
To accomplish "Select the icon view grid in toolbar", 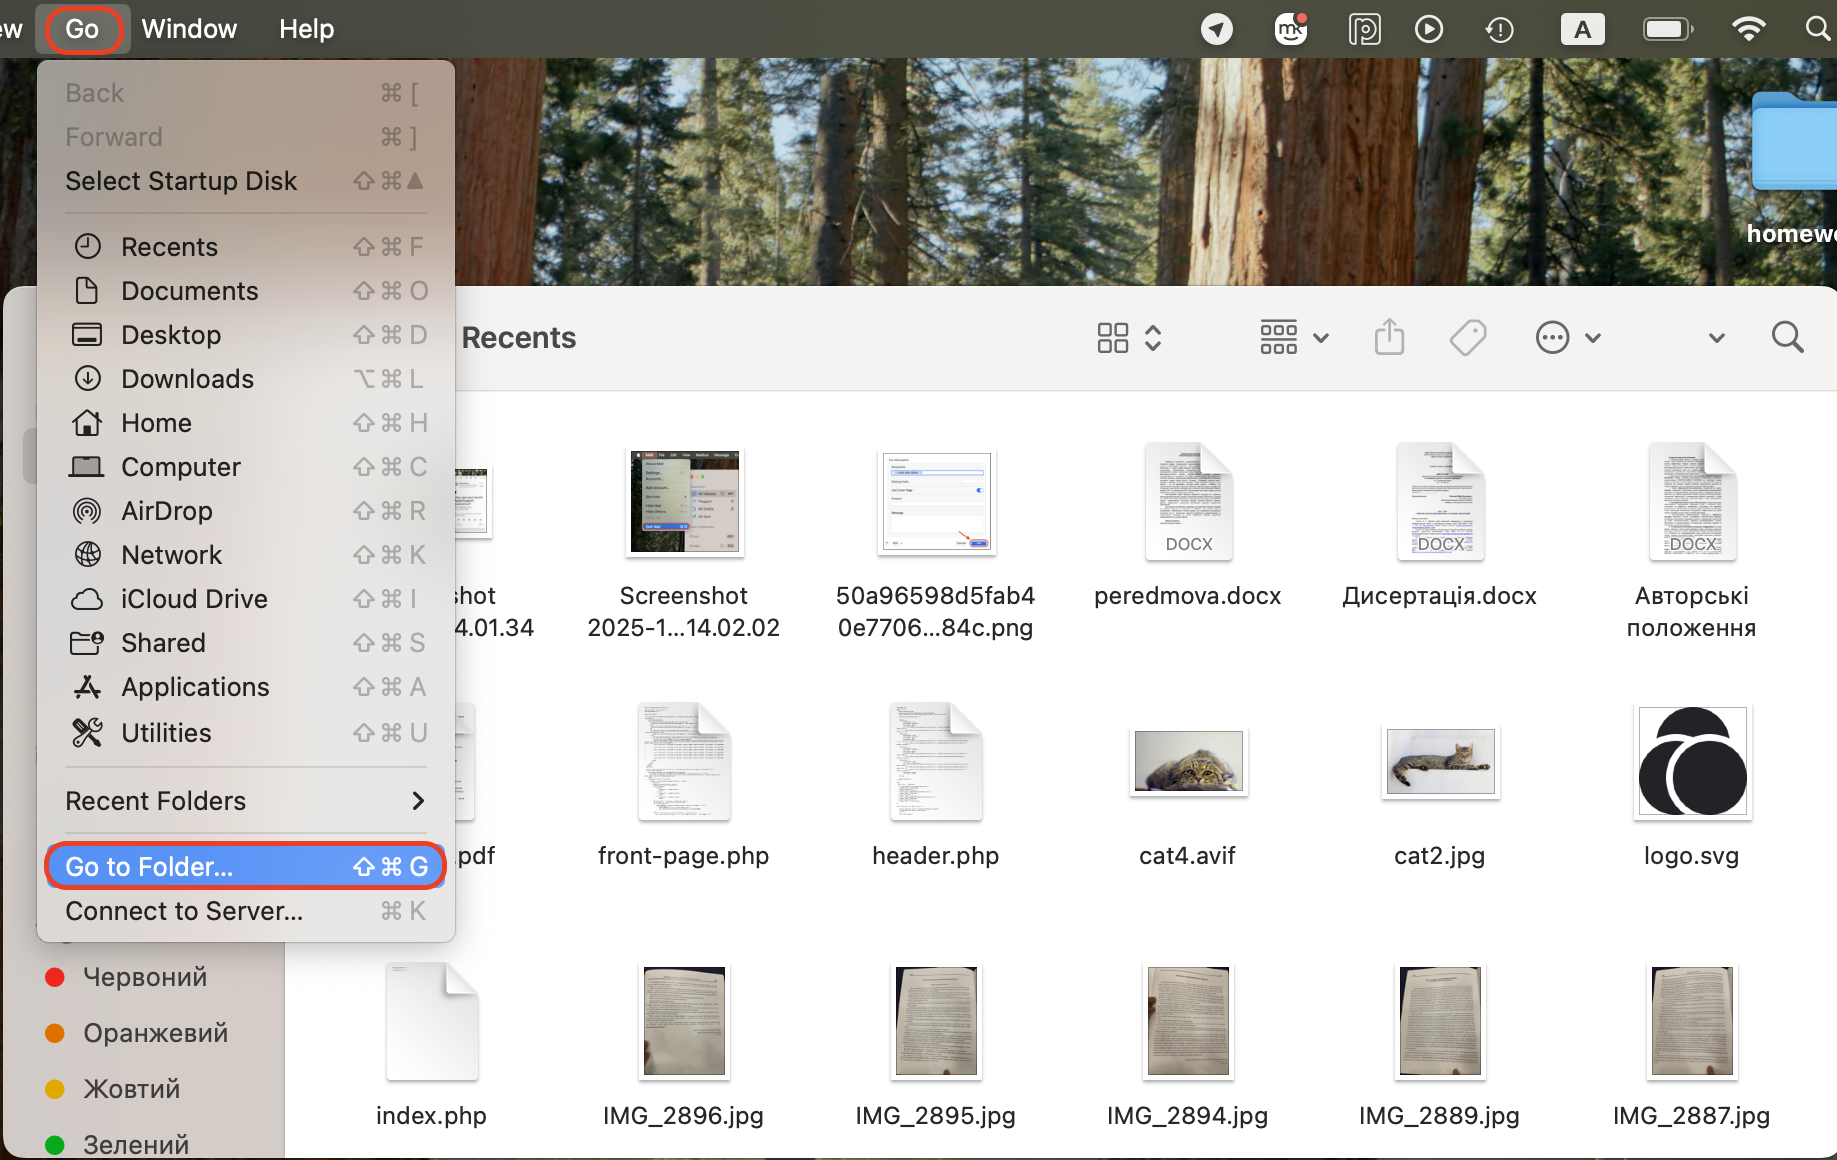I will tap(1113, 337).
